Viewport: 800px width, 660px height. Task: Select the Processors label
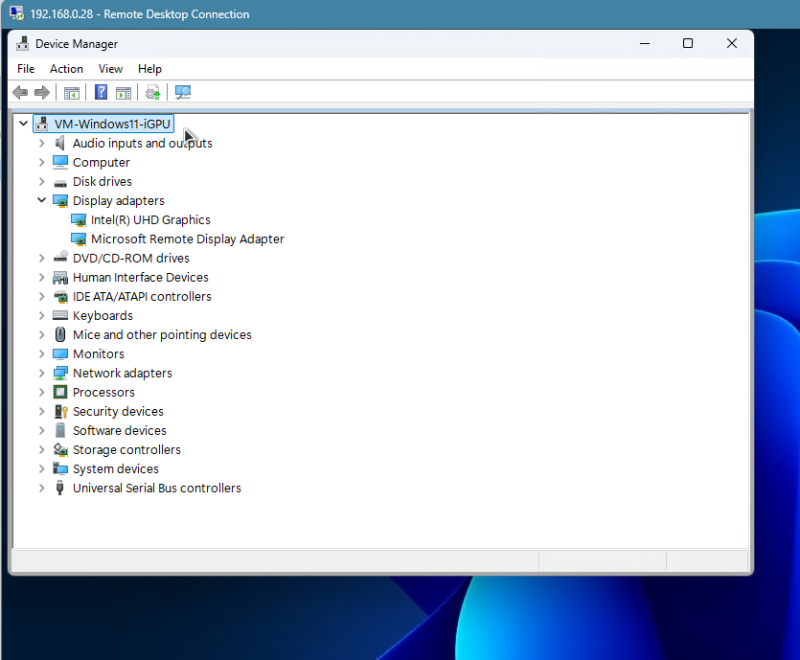click(104, 392)
